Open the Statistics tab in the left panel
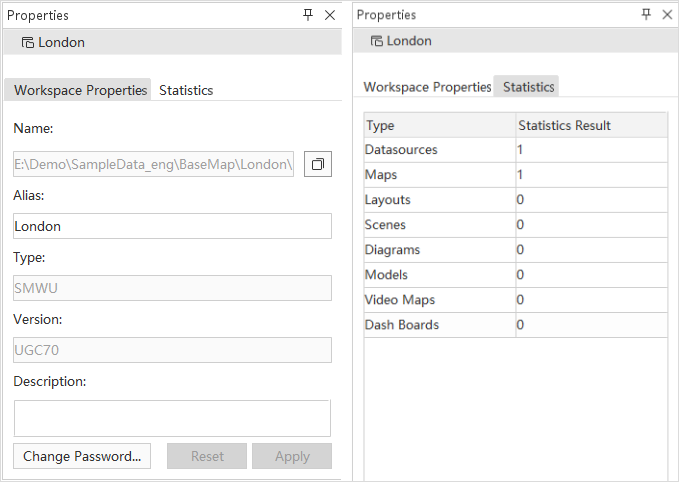679x482 pixels. coord(186,90)
